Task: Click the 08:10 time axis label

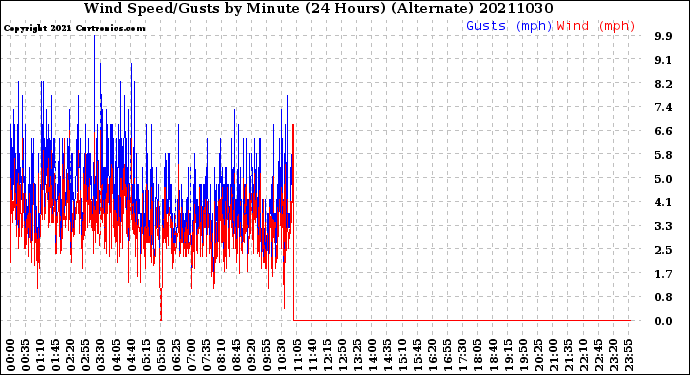Action: click(x=221, y=355)
